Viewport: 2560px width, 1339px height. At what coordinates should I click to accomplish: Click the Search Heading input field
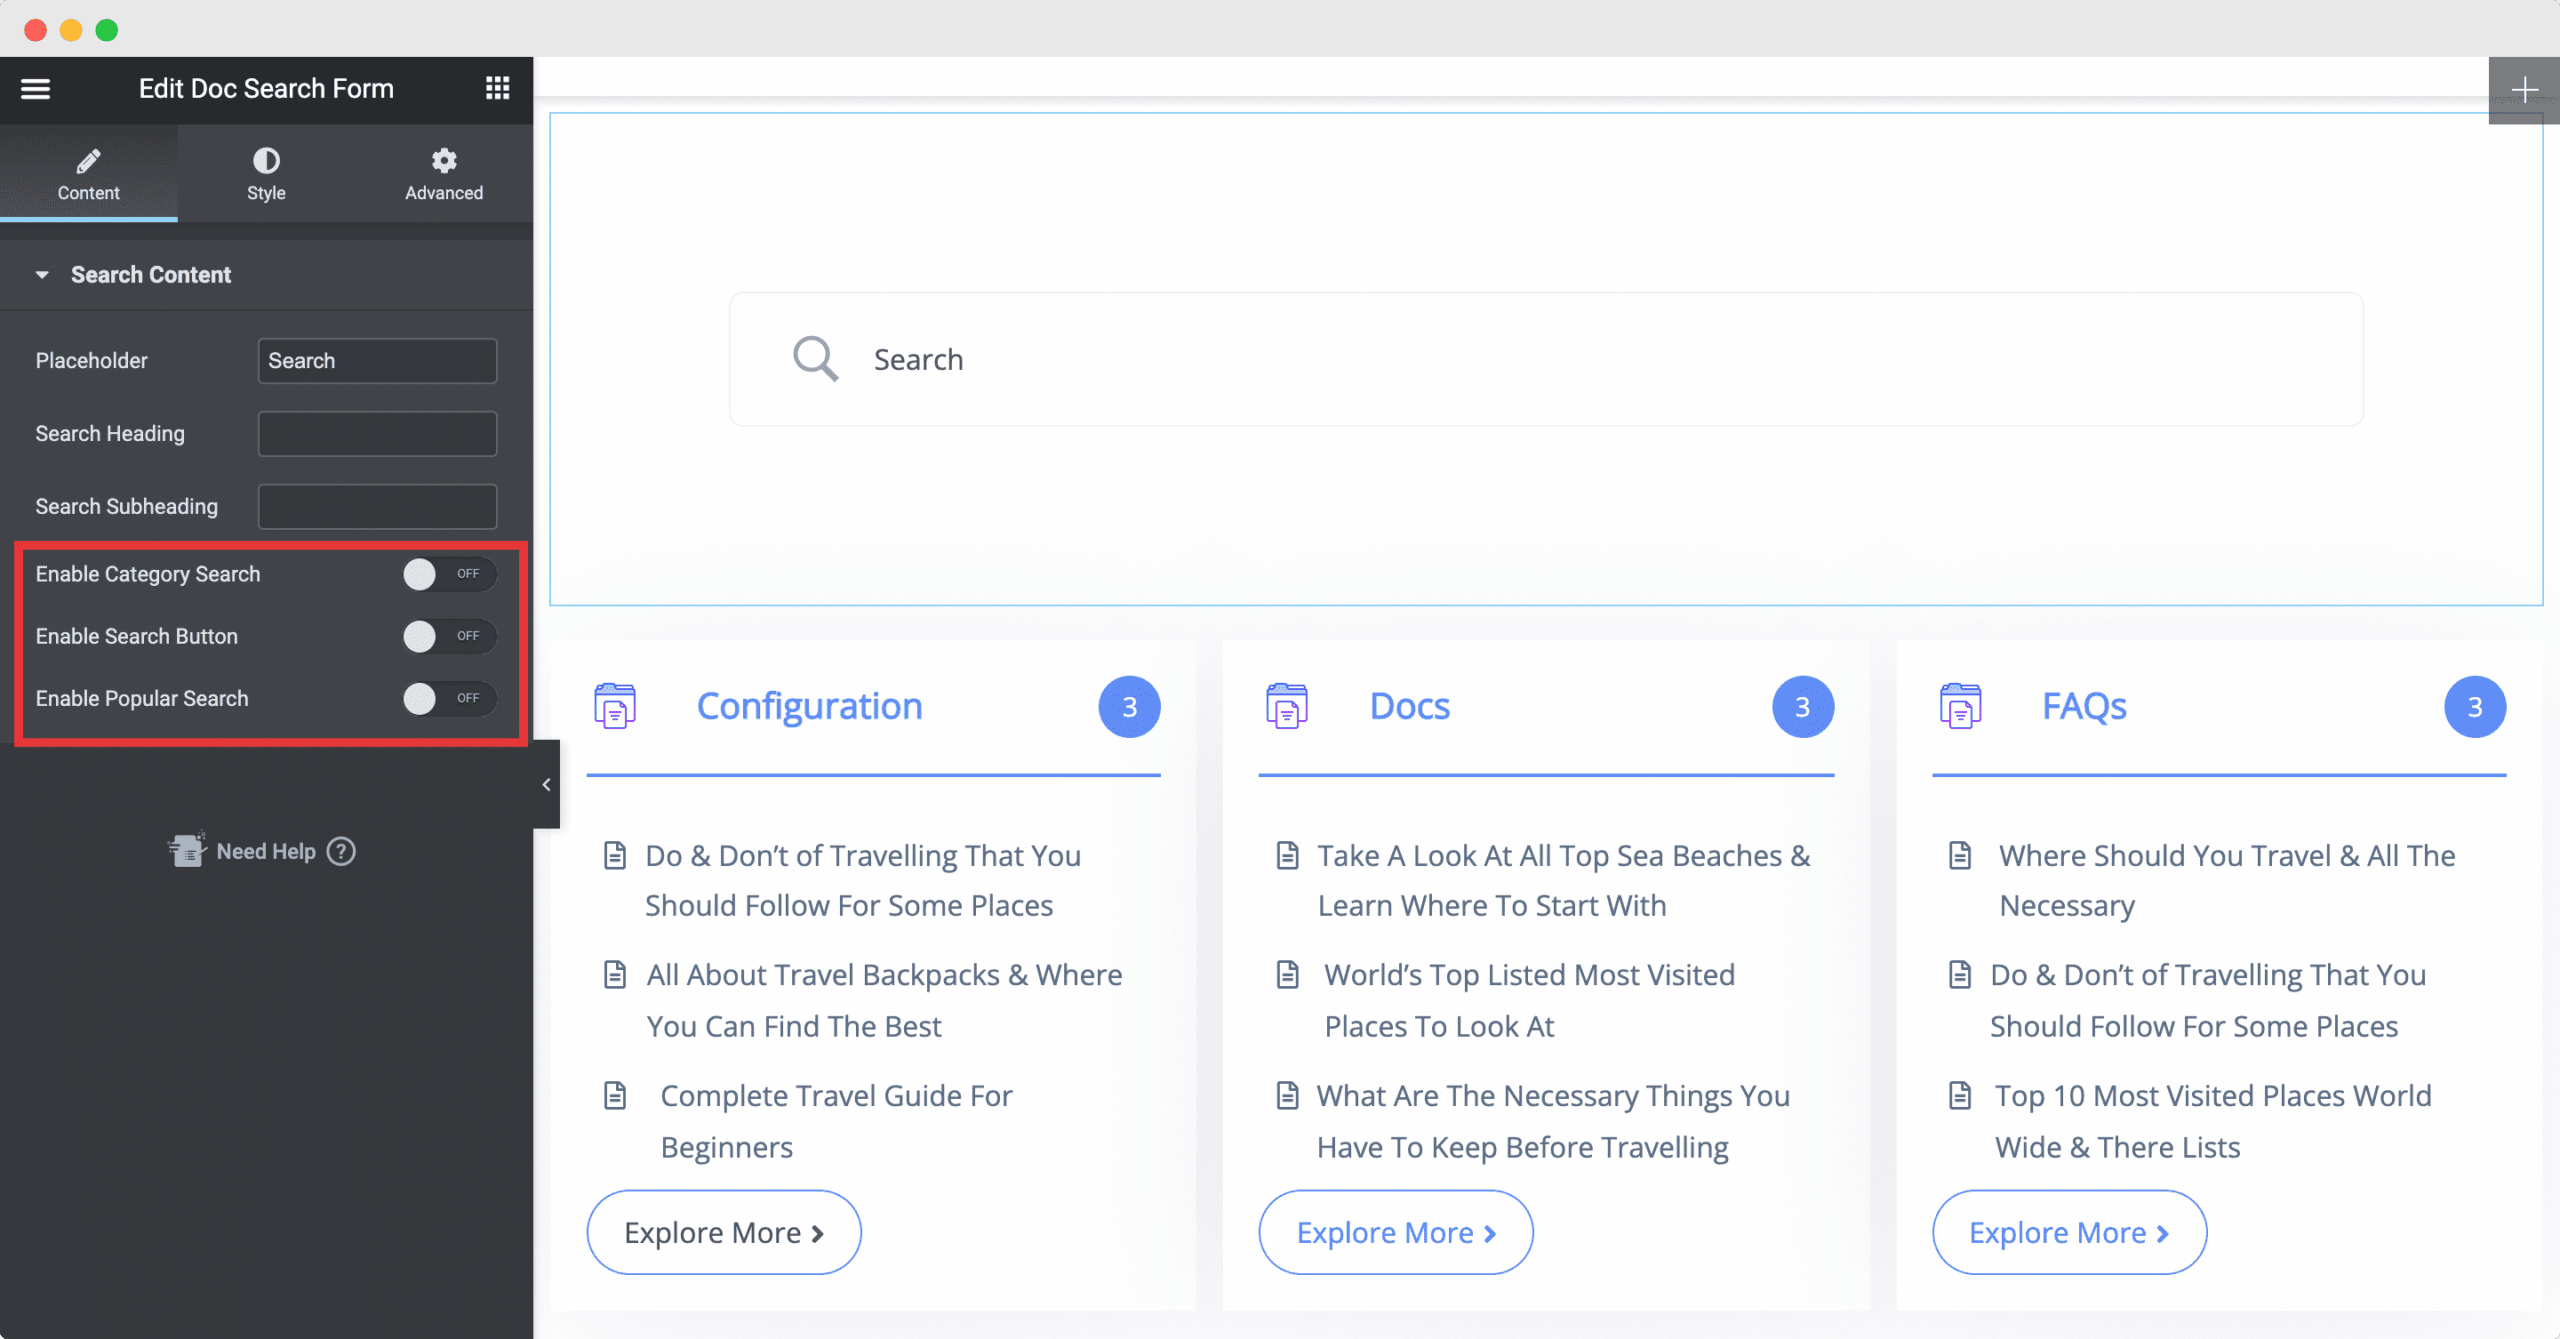coord(377,434)
